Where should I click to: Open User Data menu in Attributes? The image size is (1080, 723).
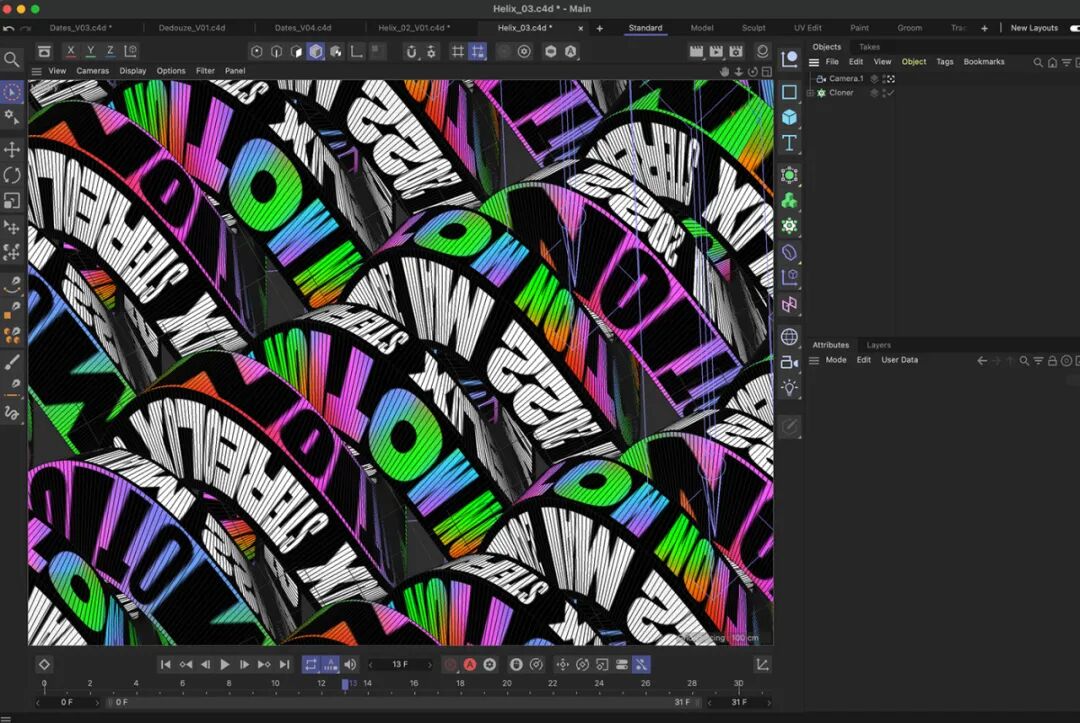tap(900, 360)
